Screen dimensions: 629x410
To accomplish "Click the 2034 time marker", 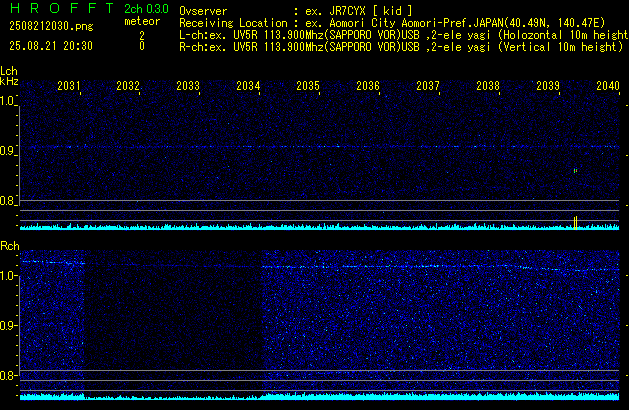I will coord(248,86).
